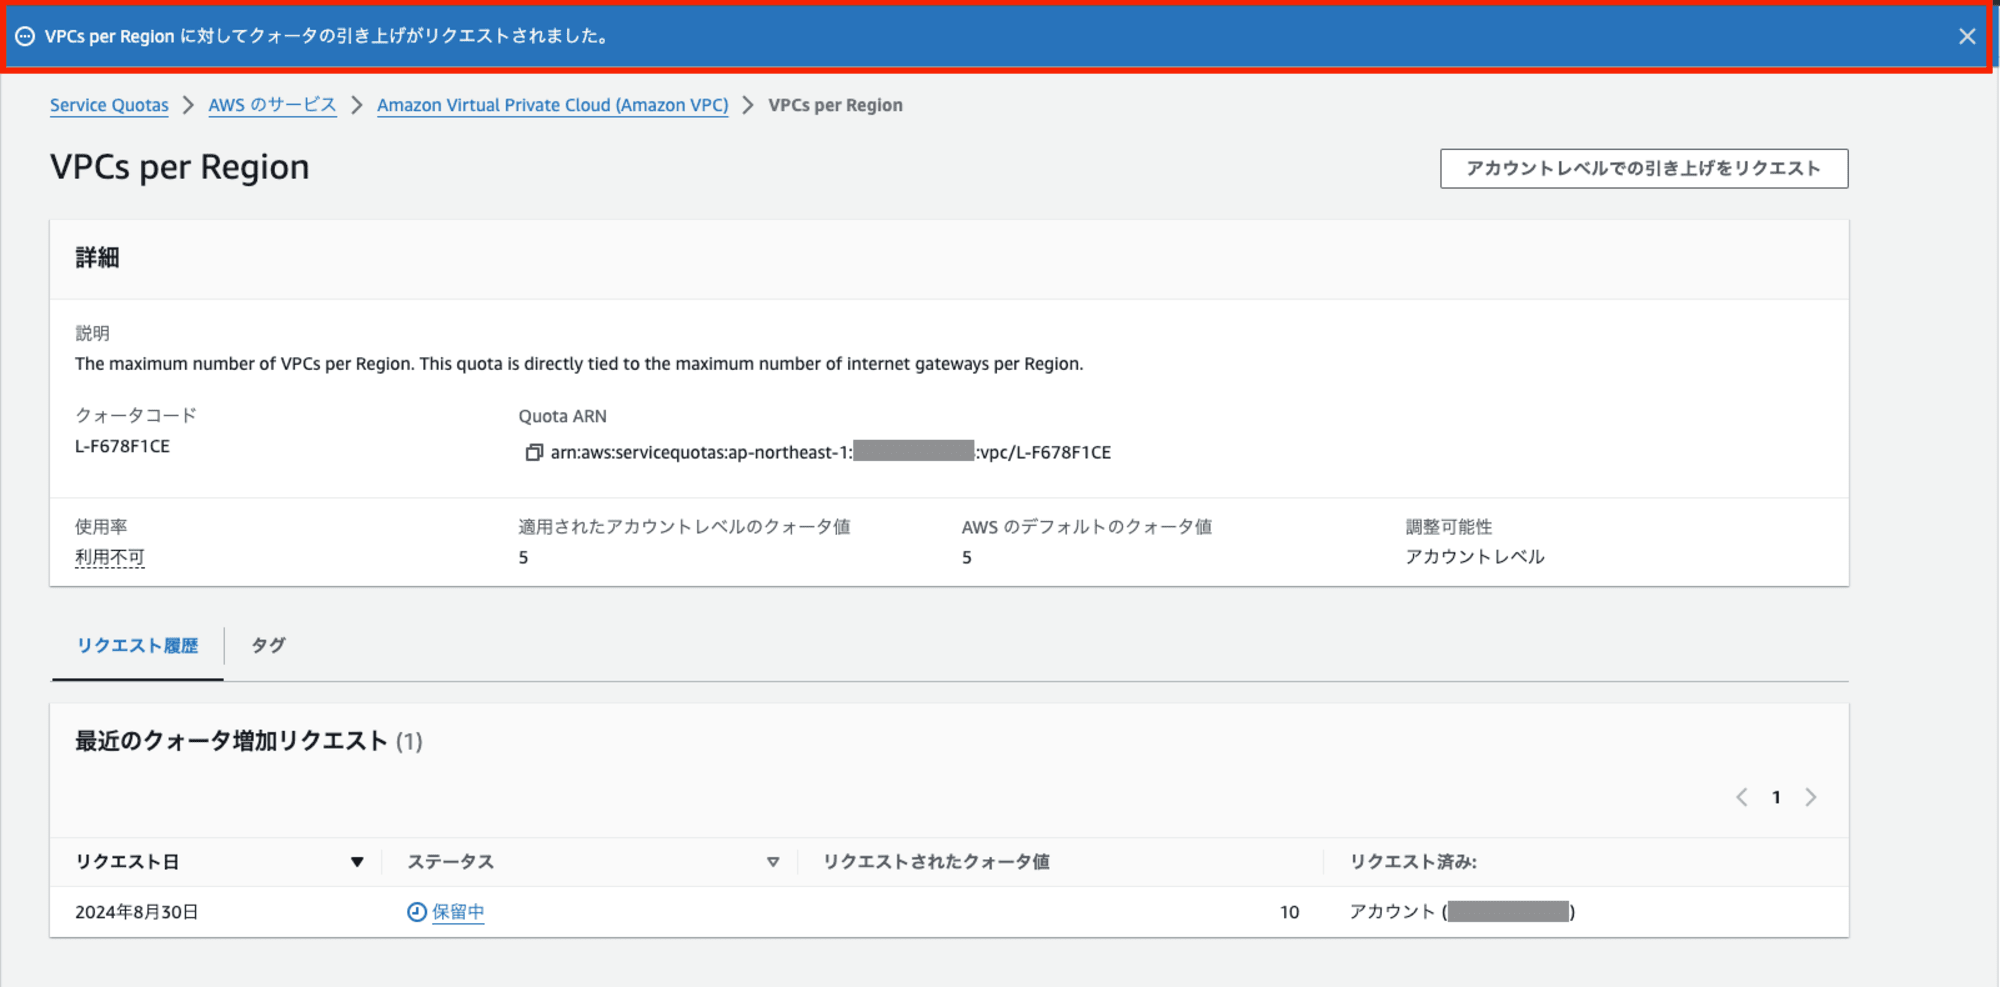Copy the Quota ARN using the copy icon
The image size is (2000, 987).
pyautogui.click(x=534, y=453)
